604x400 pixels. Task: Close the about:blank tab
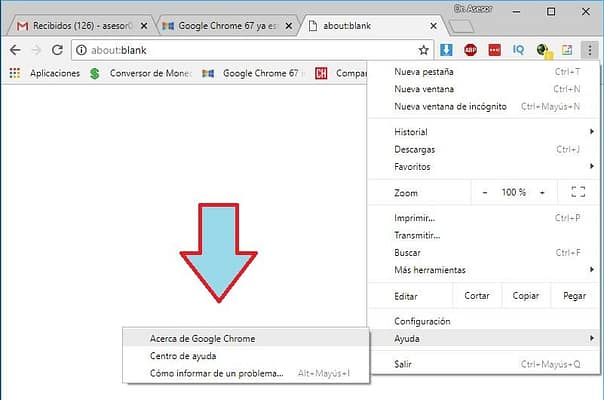tap(433, 26)
